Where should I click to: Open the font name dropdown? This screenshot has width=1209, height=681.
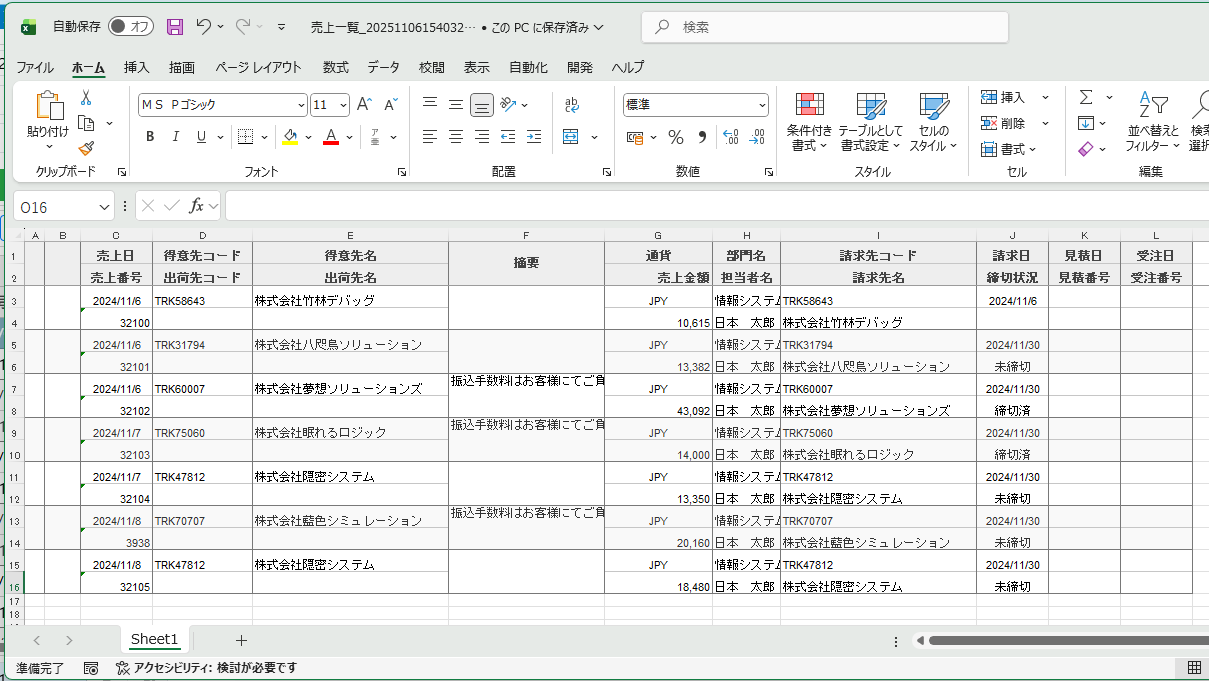click(301, 105)
